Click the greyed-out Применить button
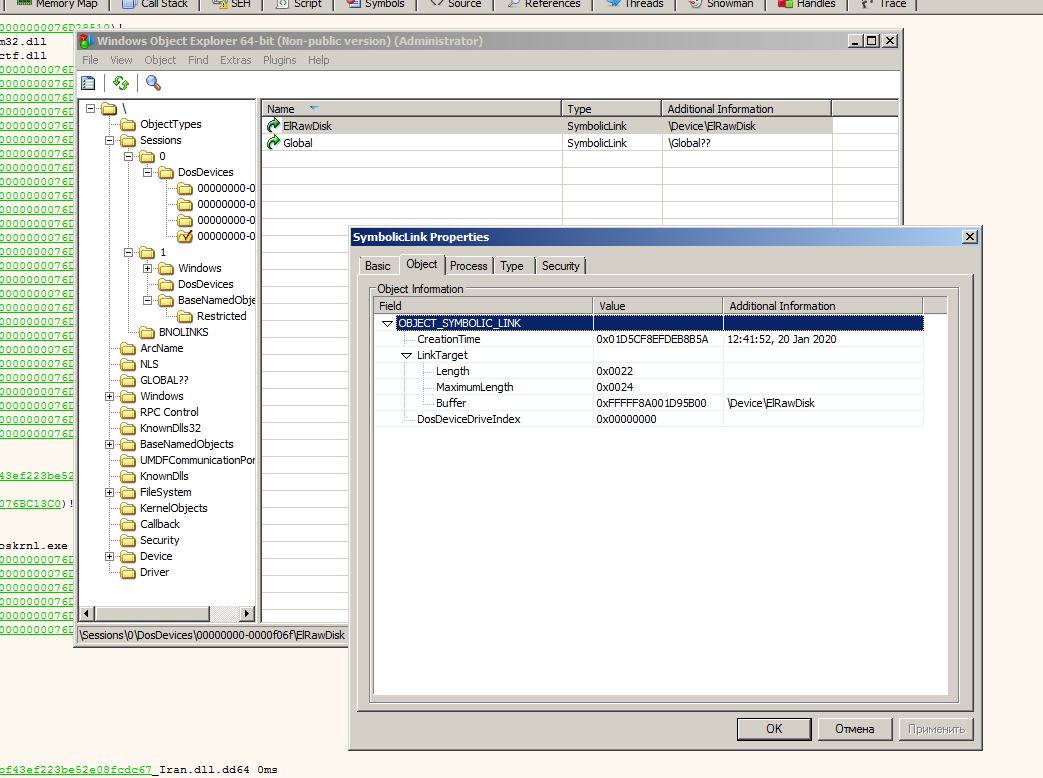 [x=937, y=729]
